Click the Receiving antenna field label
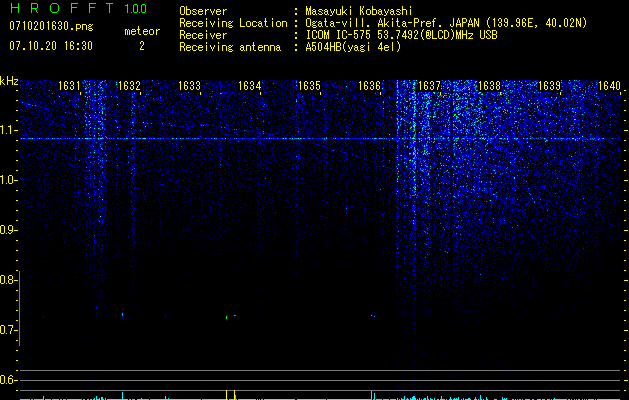The image size is (629, 400). [230, 47]
